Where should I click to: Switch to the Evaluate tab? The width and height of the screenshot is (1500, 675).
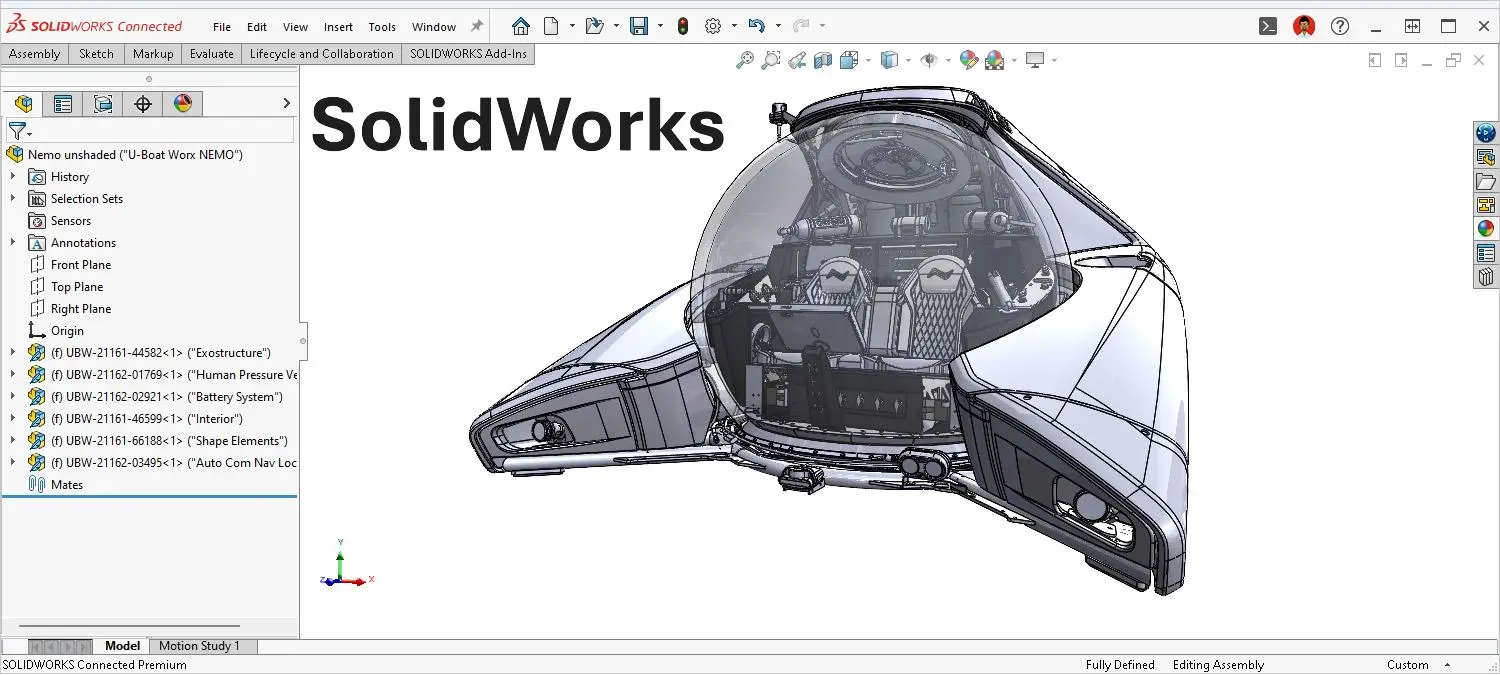212,54
